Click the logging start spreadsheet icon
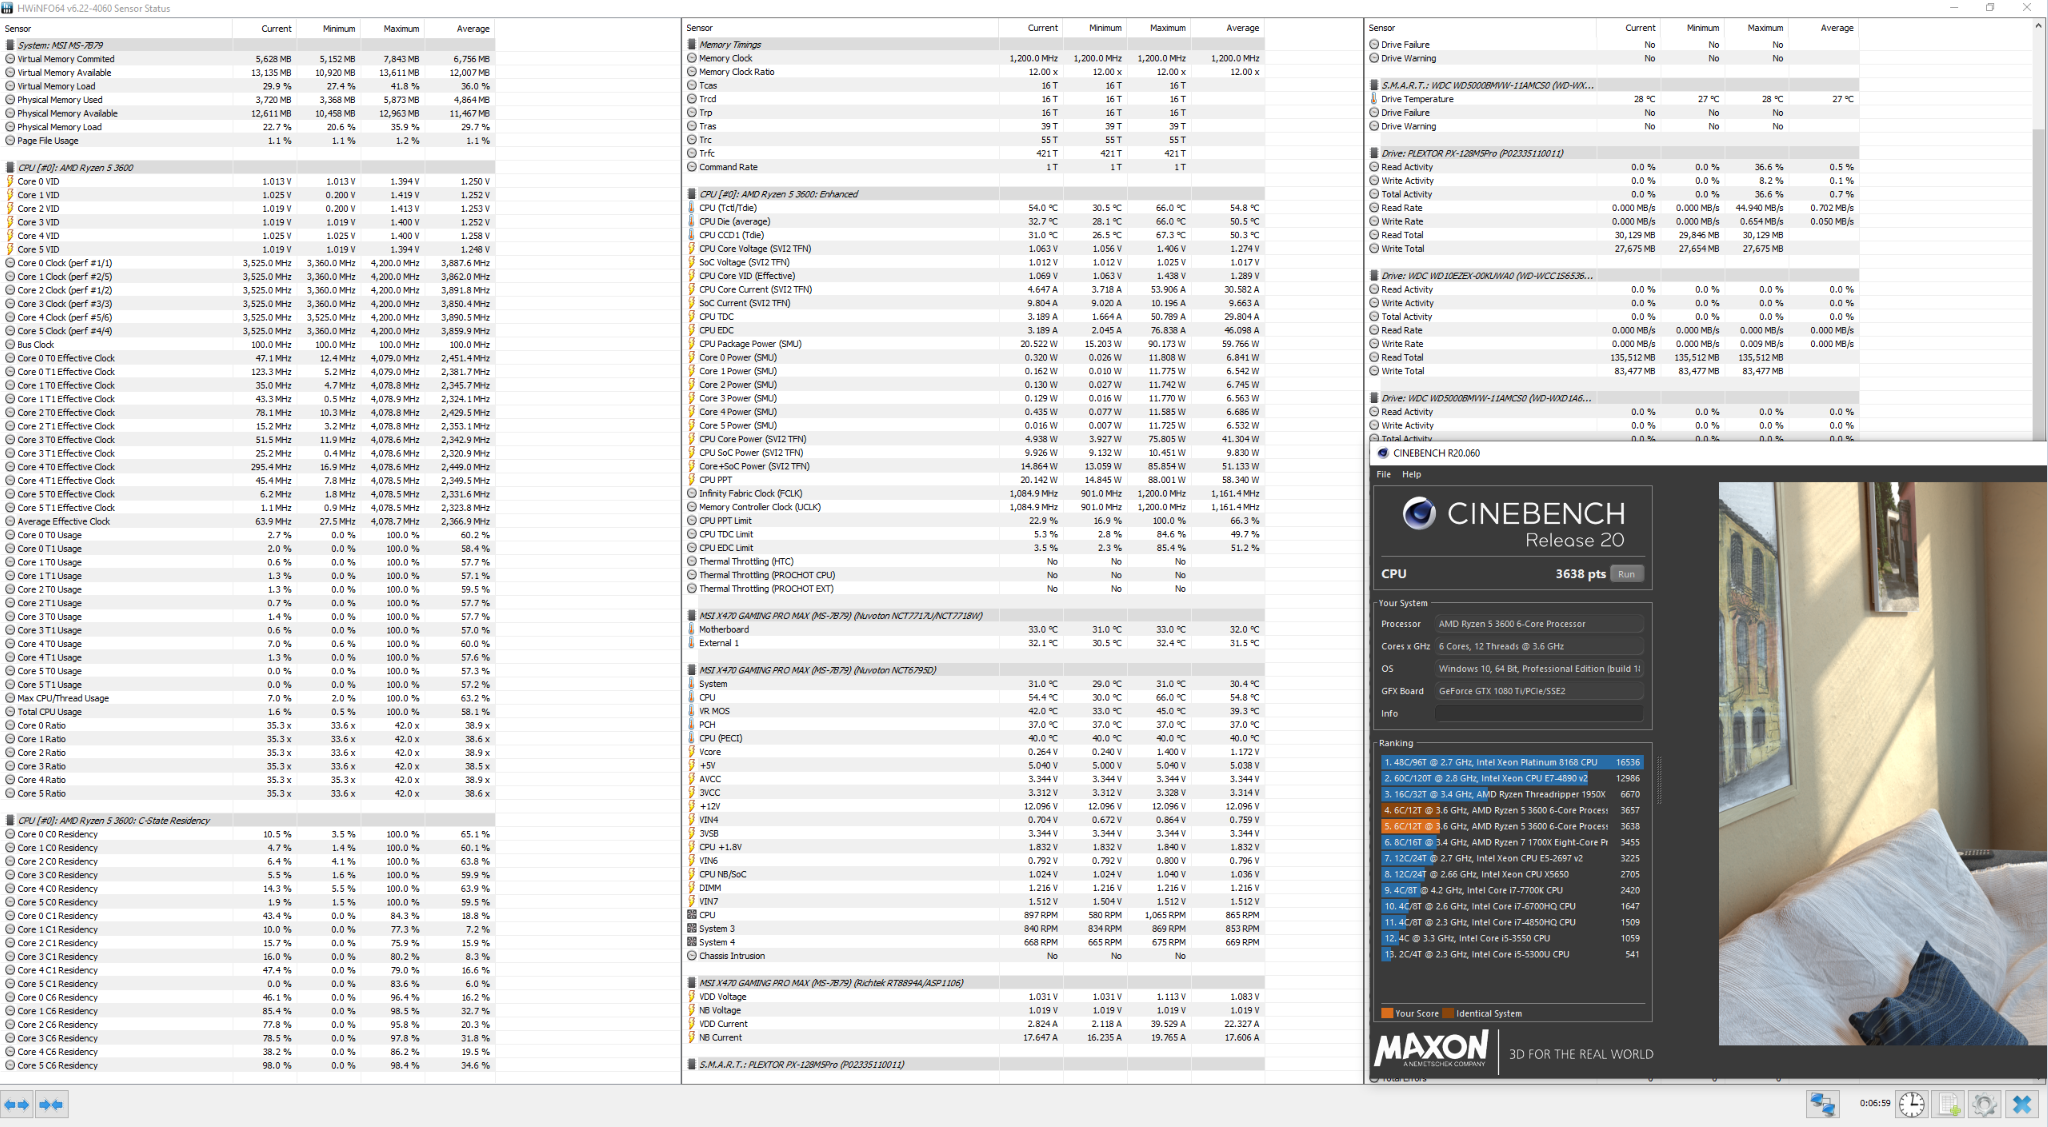Viewport: 2048px width, 1127px height. click(1949, 1104)
